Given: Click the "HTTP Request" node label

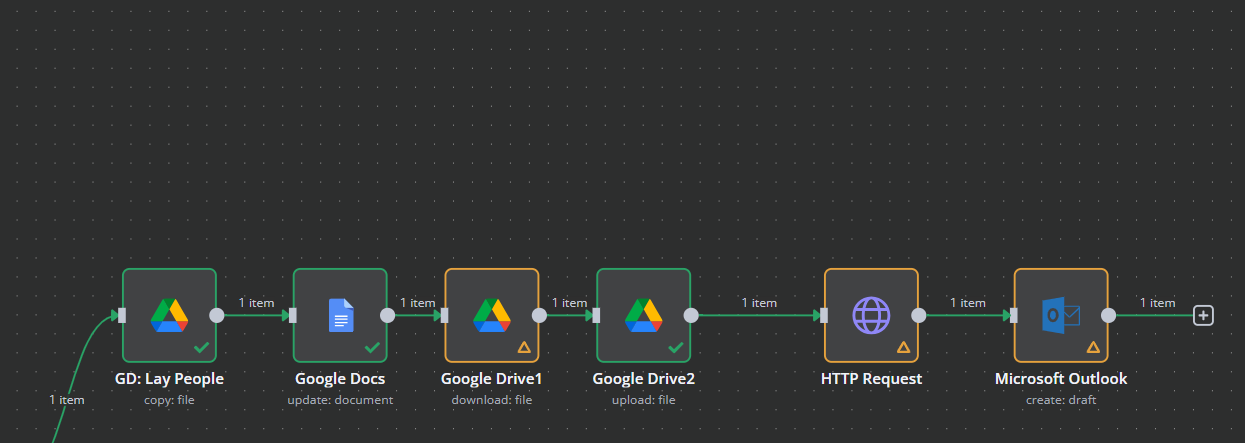Looking at the screenshot, I should click(x=871, y=379).
